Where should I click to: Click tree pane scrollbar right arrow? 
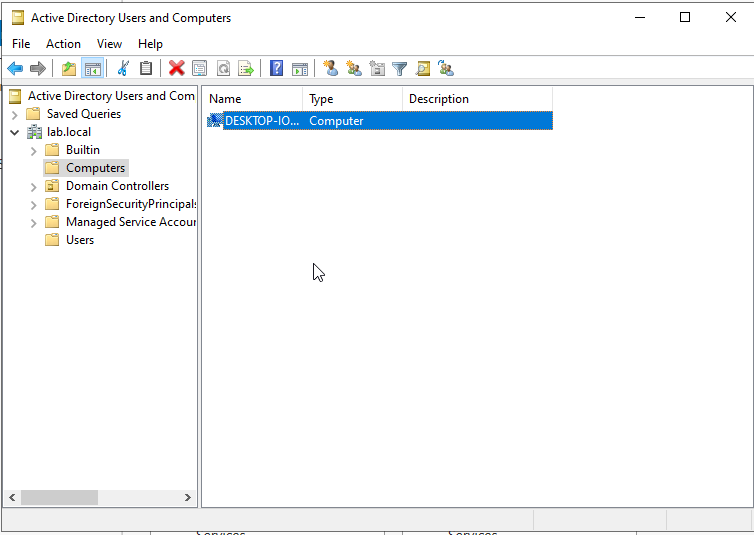(x=188, y=498)
